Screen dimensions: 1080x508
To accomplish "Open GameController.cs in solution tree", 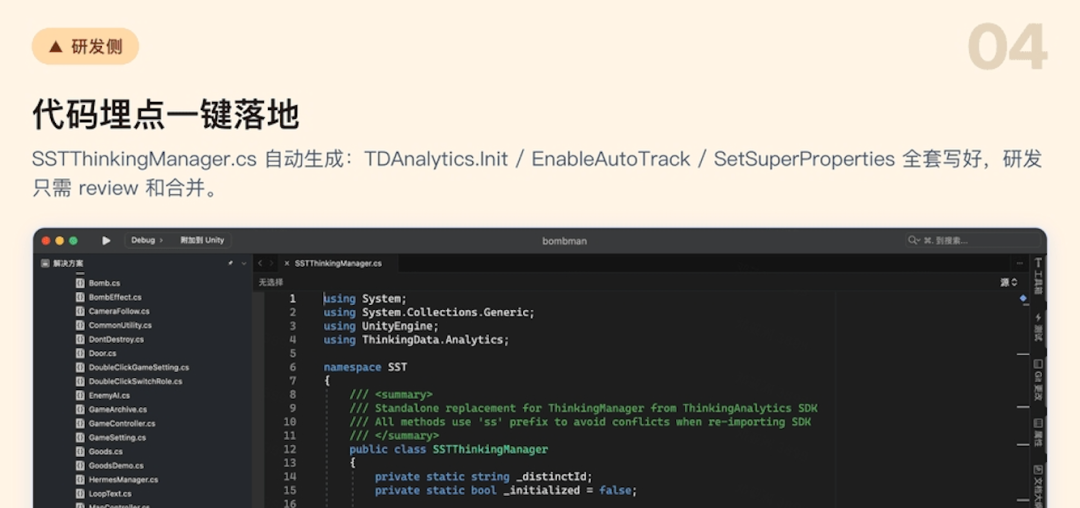I will [122, 423].
